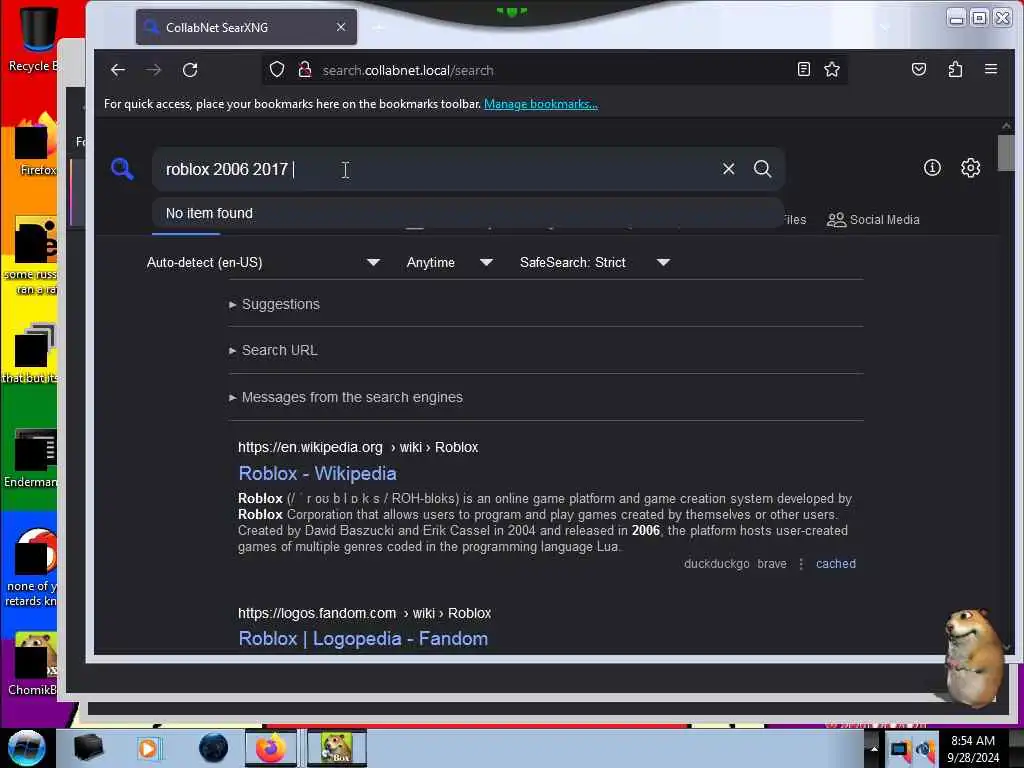Reload the page with the refresh icon
1024x768 pixels.
point(190,70)
